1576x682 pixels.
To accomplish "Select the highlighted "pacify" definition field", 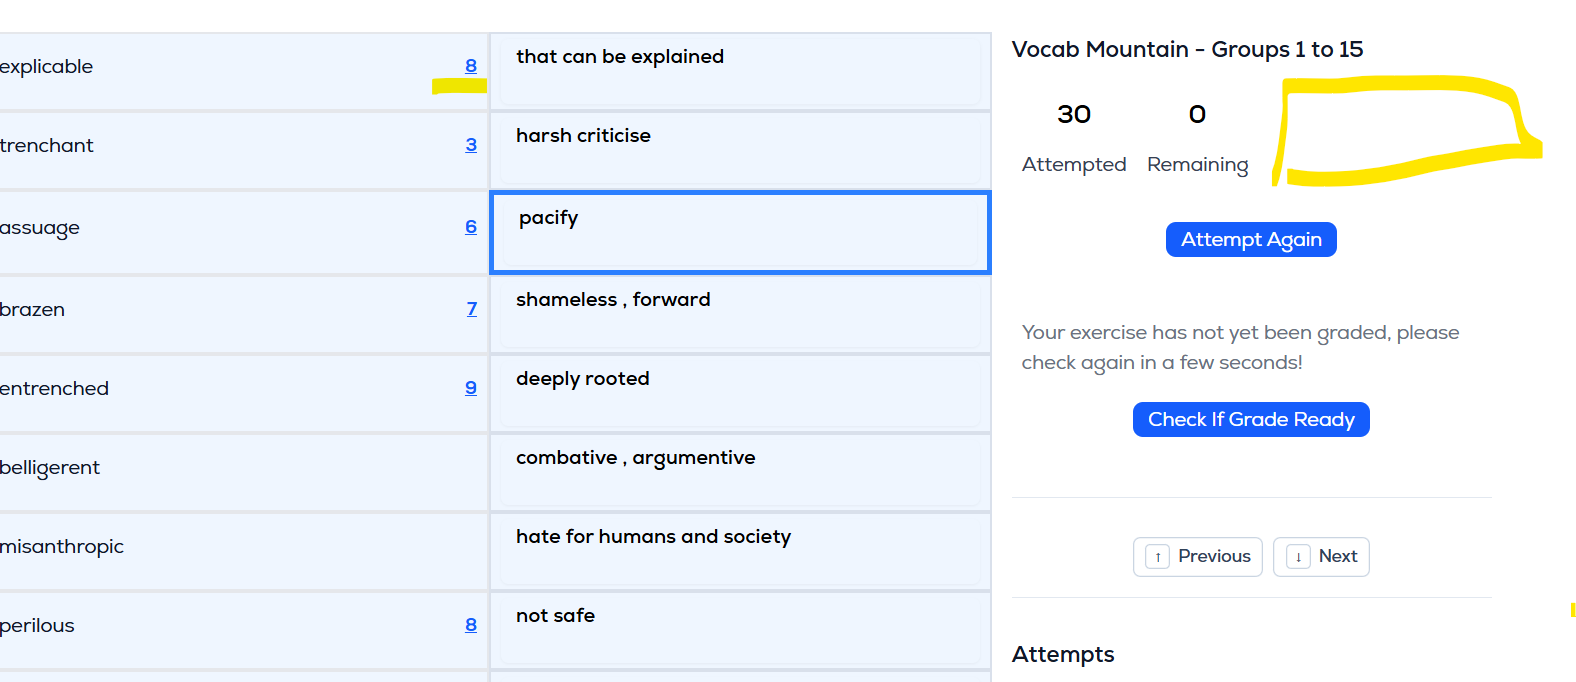I will [x=740, y=232].
